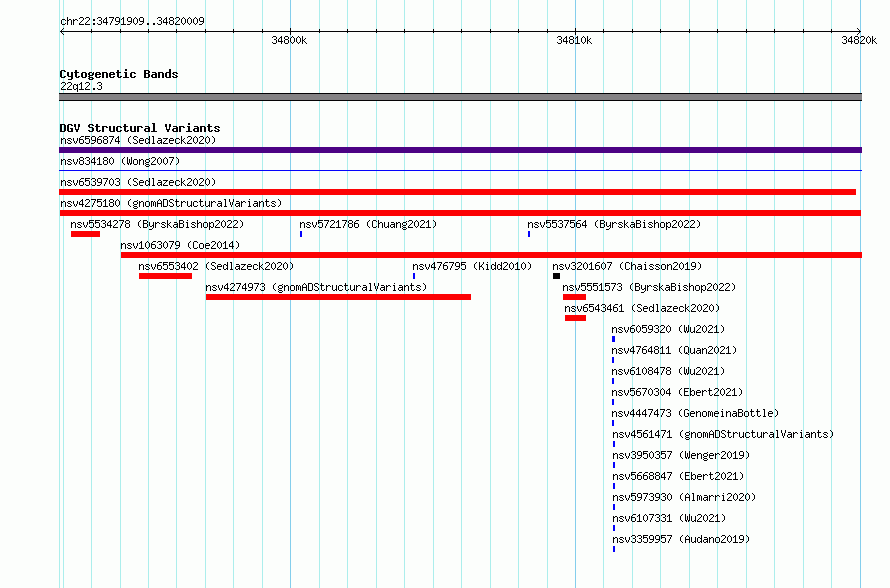Open nsv3201607 (Chaisson2019) label

pyautogui.click(x=627, y=266)
